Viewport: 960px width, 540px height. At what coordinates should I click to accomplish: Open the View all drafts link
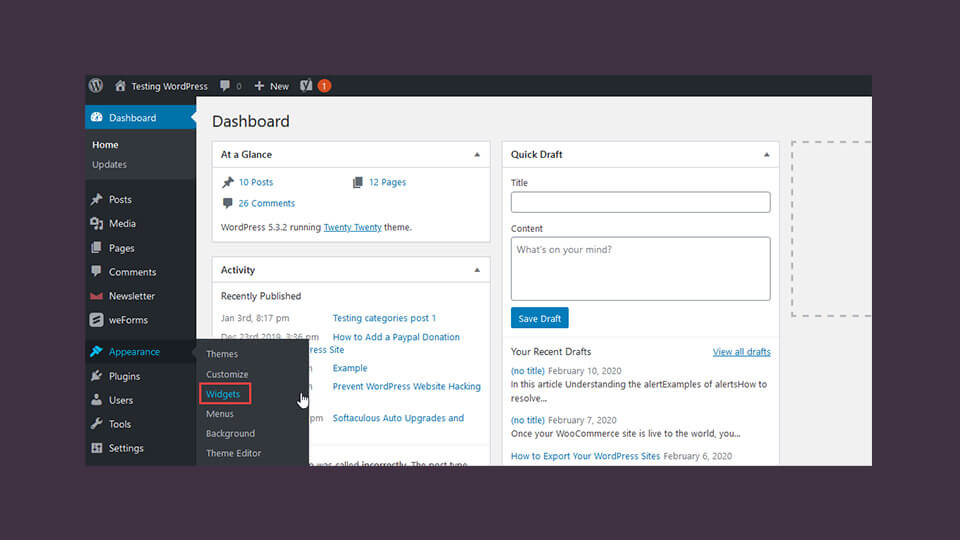click(x=741, y=352)
